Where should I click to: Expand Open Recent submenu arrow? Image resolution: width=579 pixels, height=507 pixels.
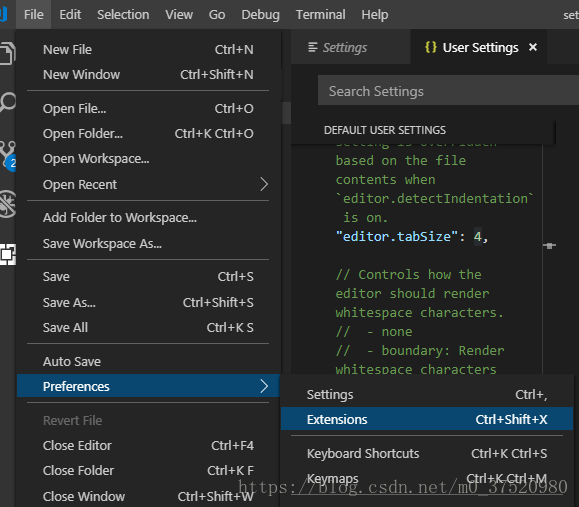pyautogui.click(x=264, y=184)
